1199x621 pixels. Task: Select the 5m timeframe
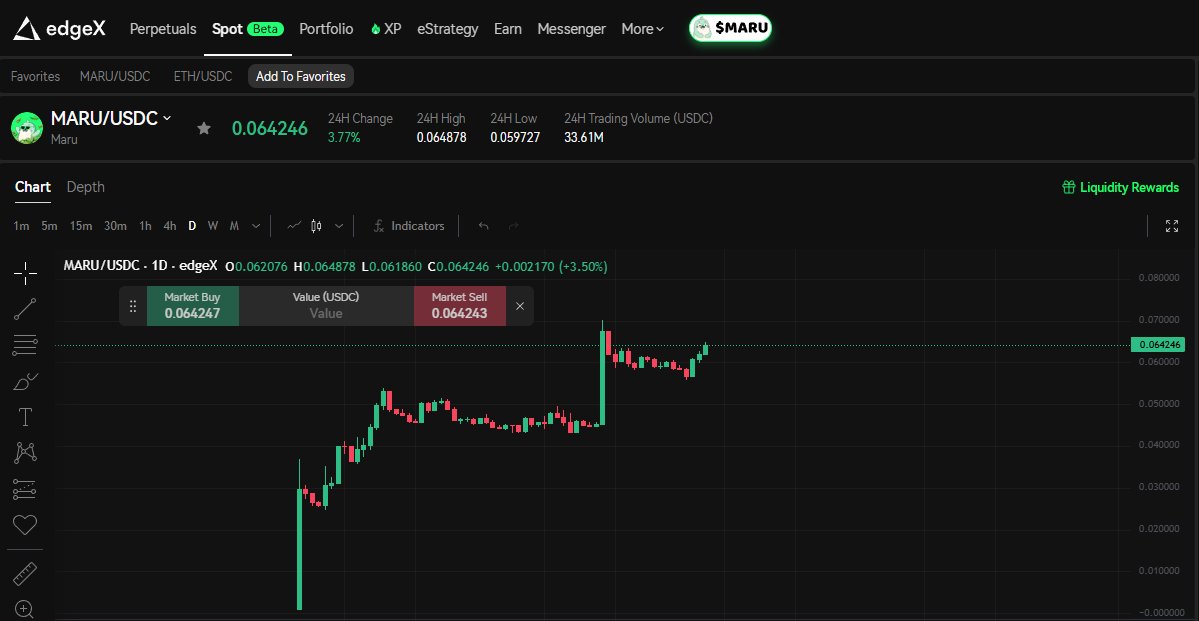(49, 226)
